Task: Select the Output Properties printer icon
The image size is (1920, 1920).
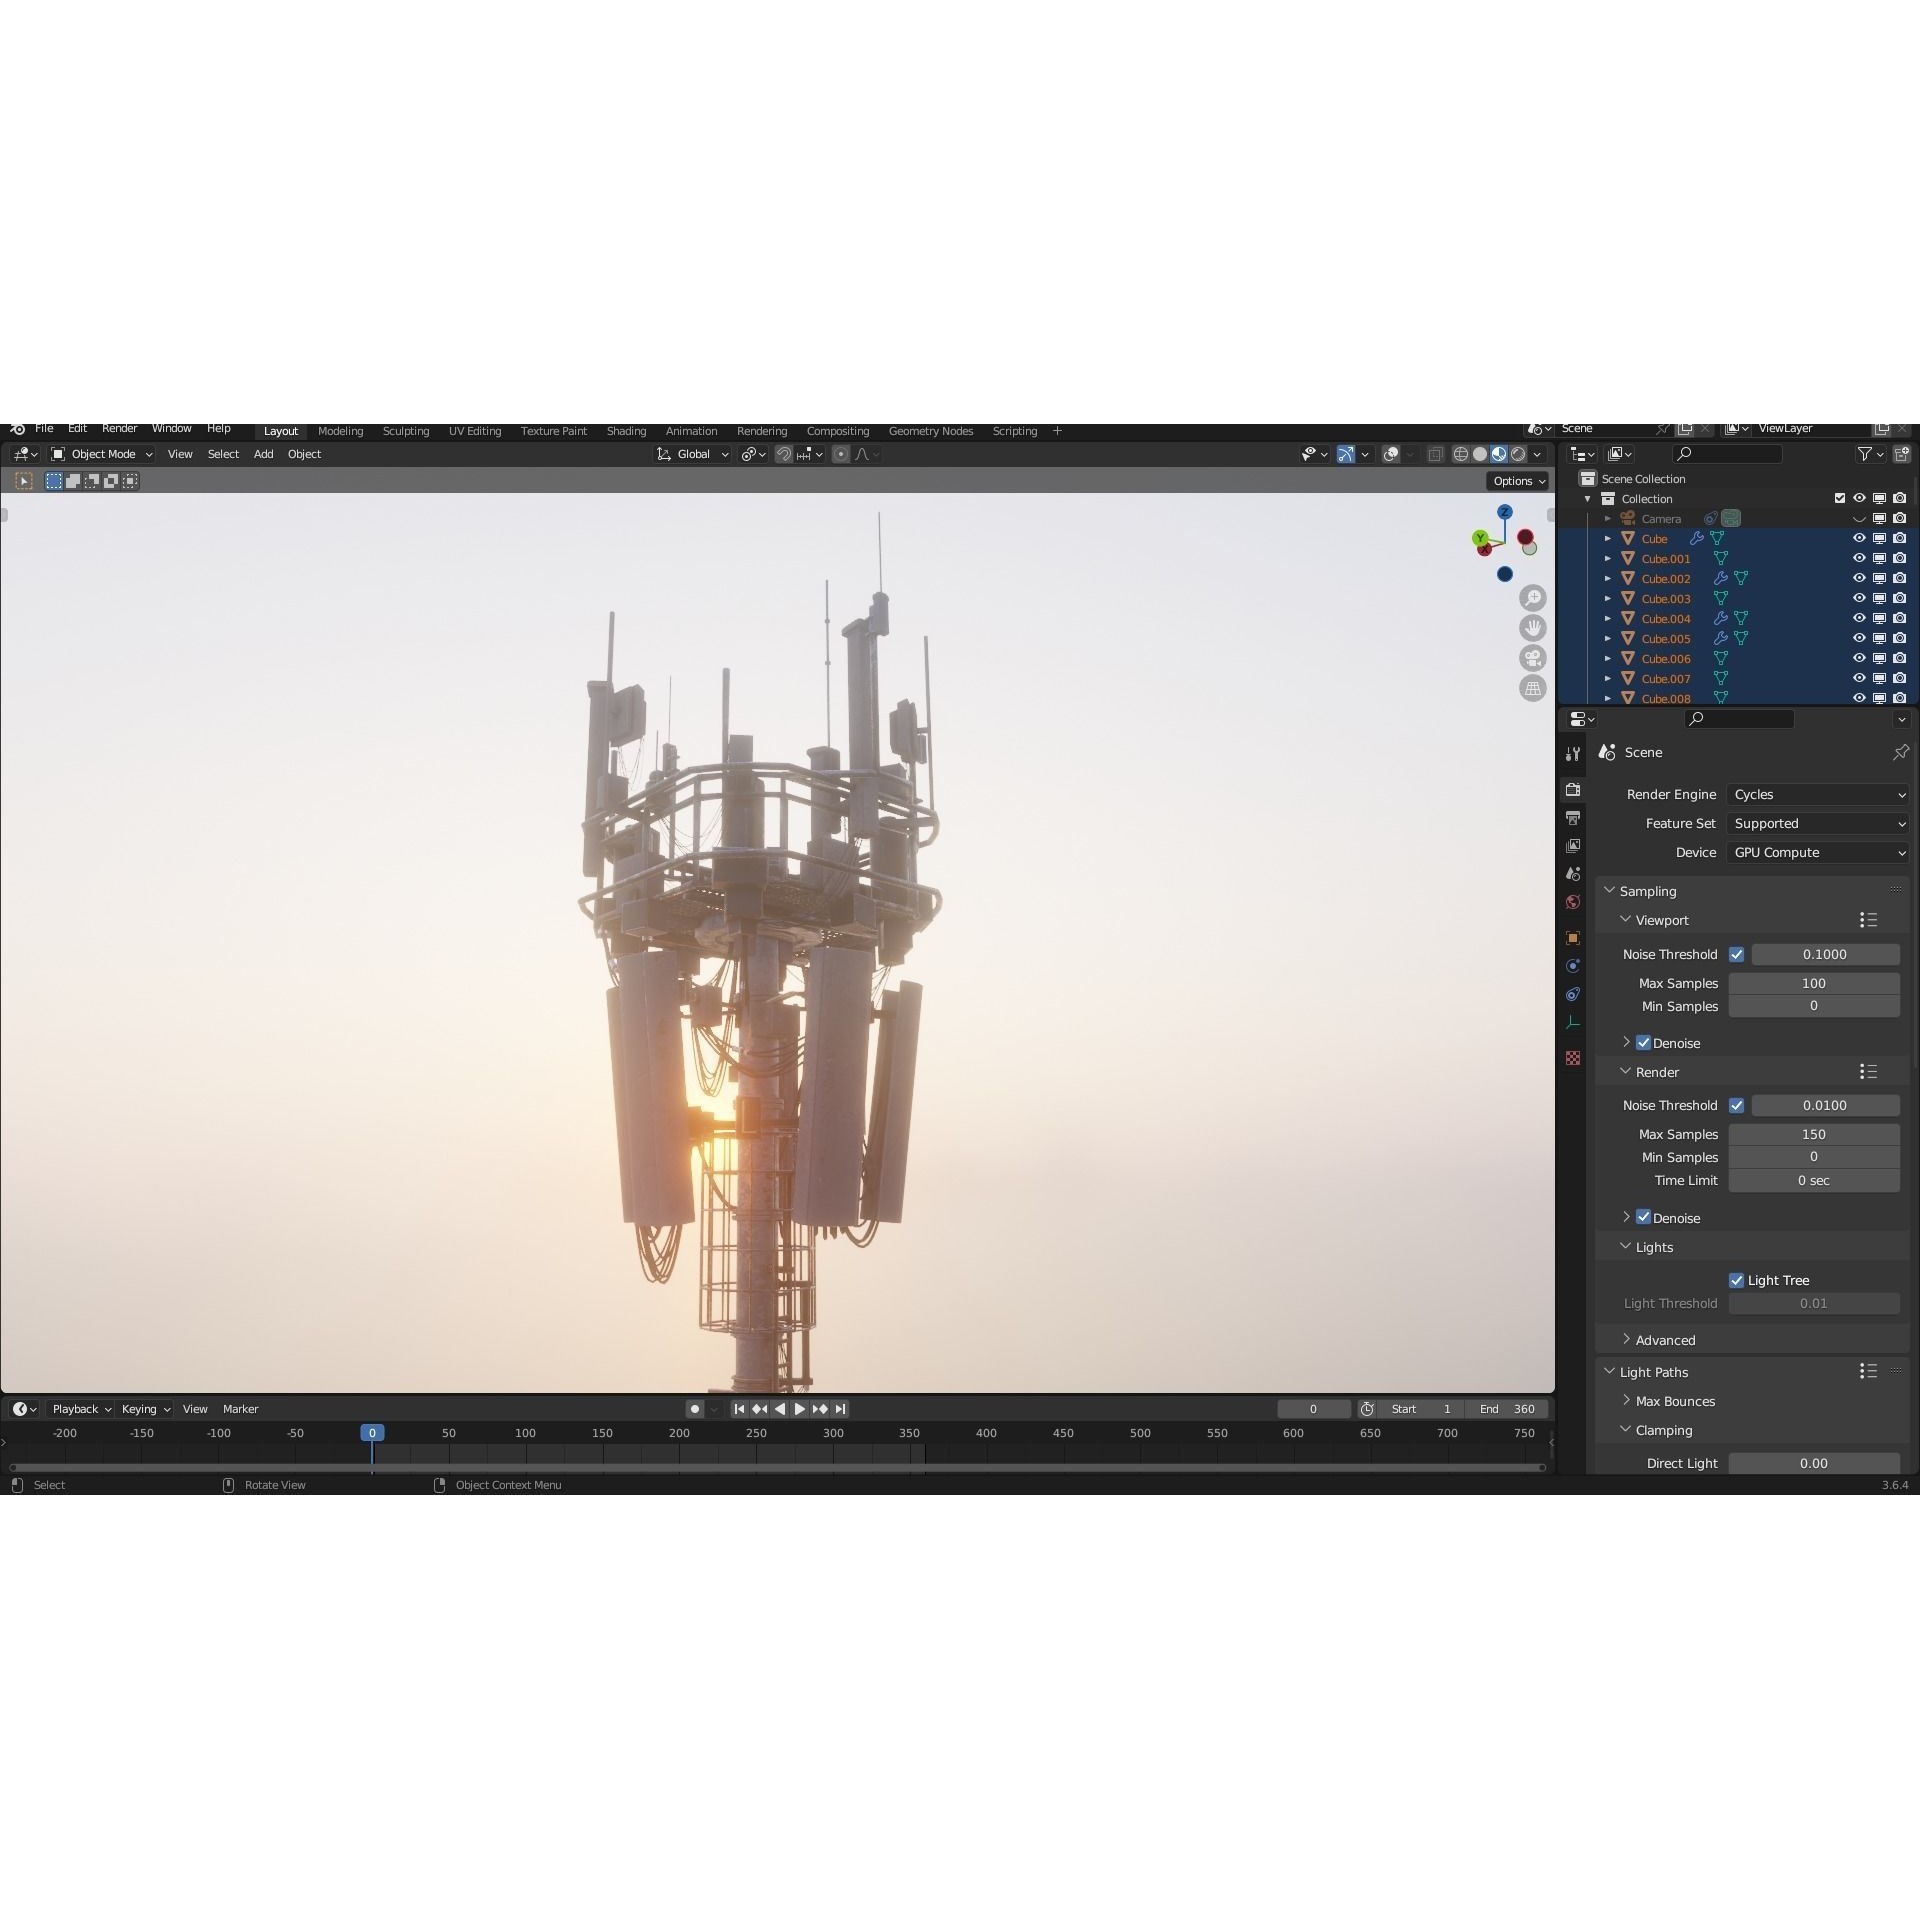Action: coord(1573,818)
